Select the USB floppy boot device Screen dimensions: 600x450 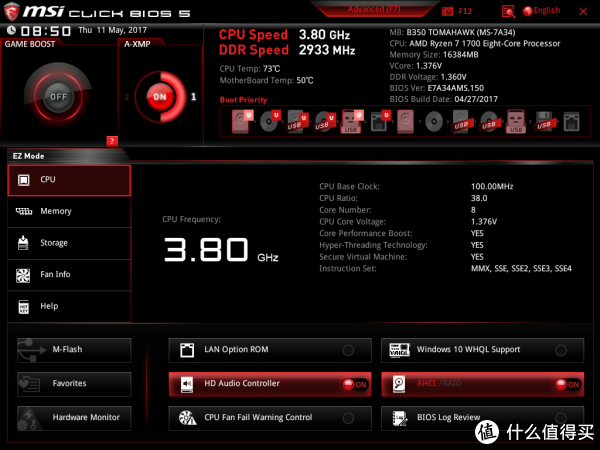[543, 122]
